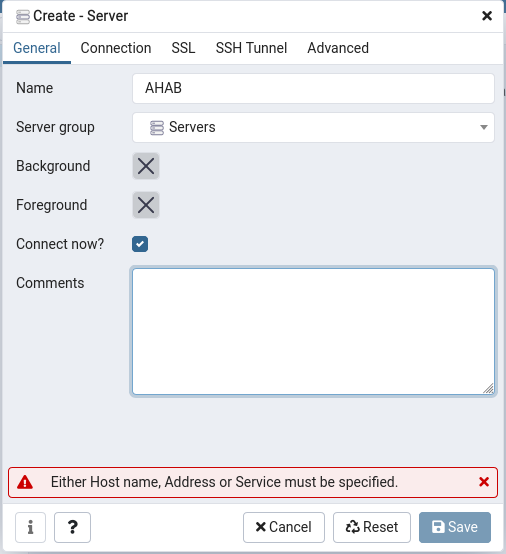Open the Server group Servers combo box
Viewport: 506px width, 554px height.
(x=313, y=127)
